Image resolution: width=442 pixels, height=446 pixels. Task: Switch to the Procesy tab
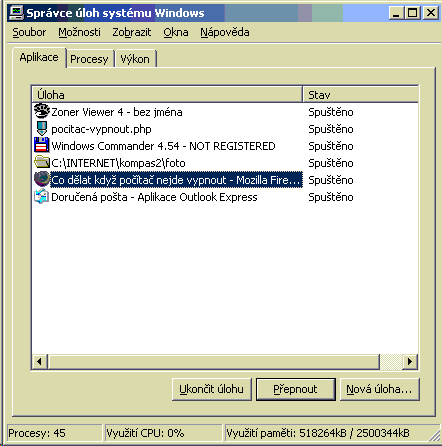89,59
